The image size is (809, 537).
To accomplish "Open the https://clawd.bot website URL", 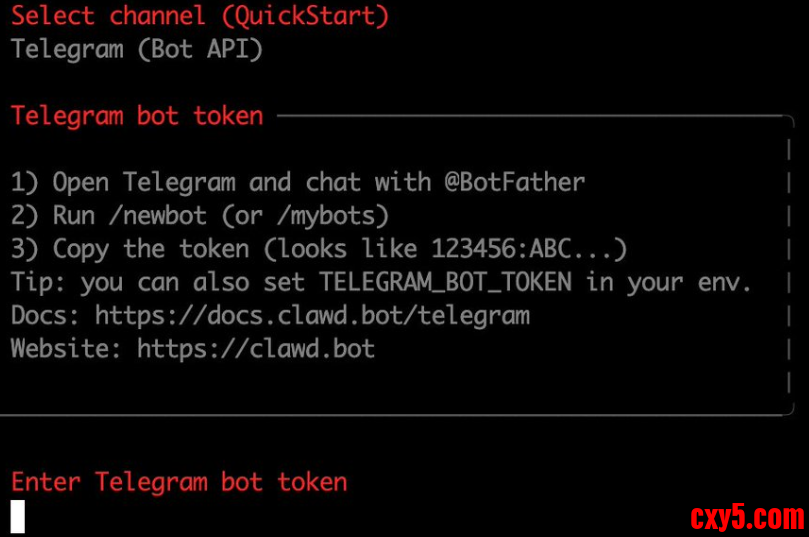I will pyautogui.click(x=256, y=349).
